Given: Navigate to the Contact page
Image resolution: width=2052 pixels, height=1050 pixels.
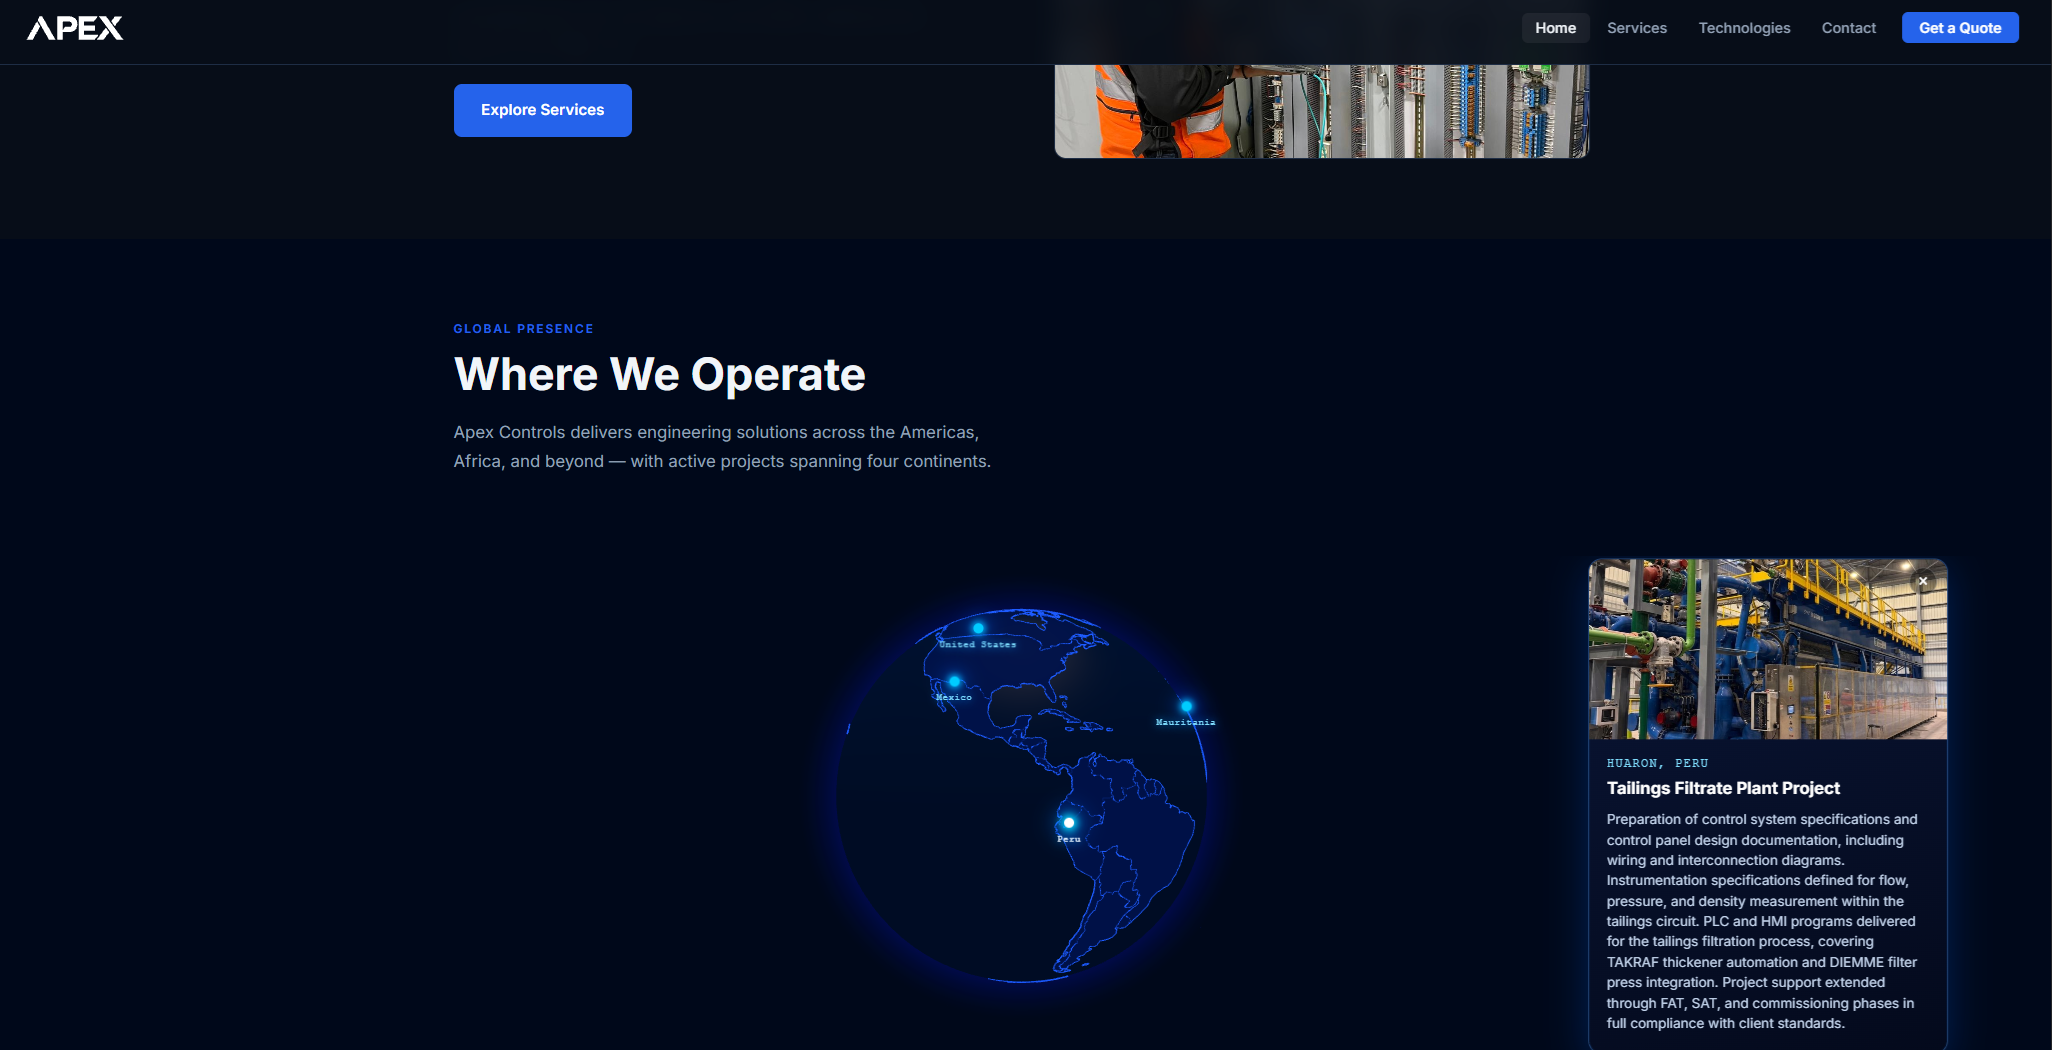Looking at the screenshot, I should click(1848, 28).
